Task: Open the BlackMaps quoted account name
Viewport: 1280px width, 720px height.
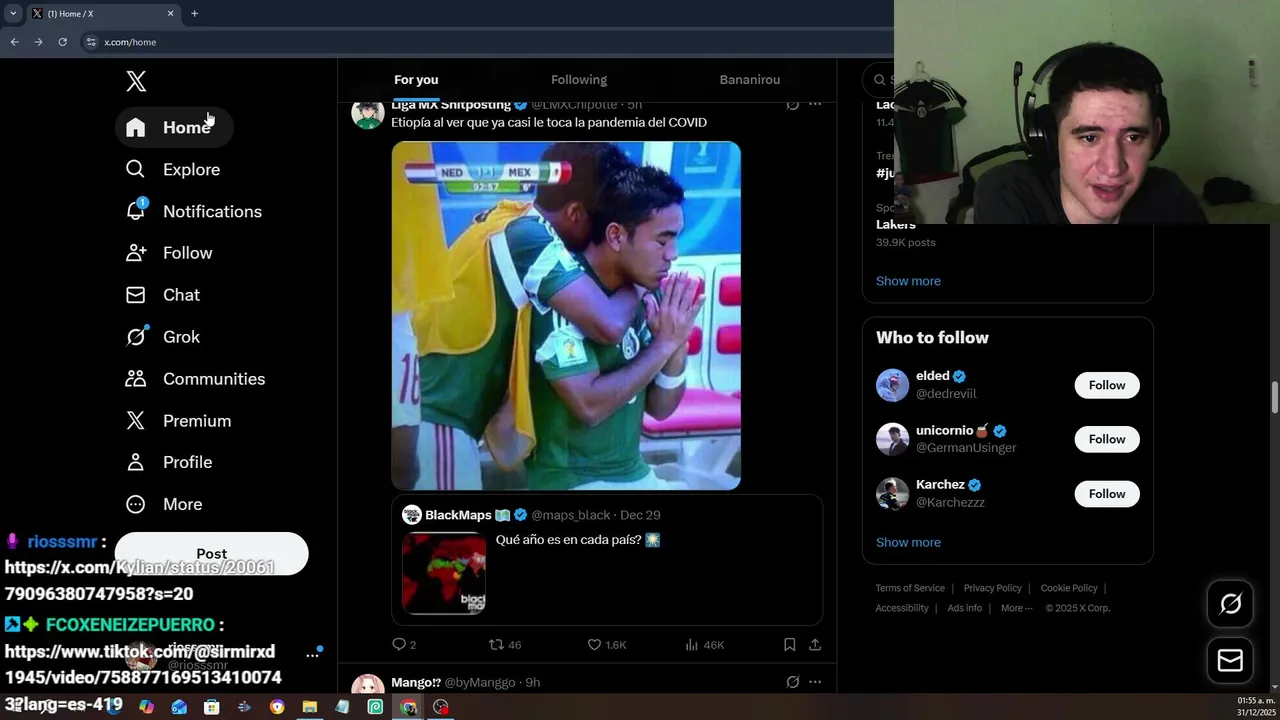Action: pyautogui.click(x=458, y=515)
